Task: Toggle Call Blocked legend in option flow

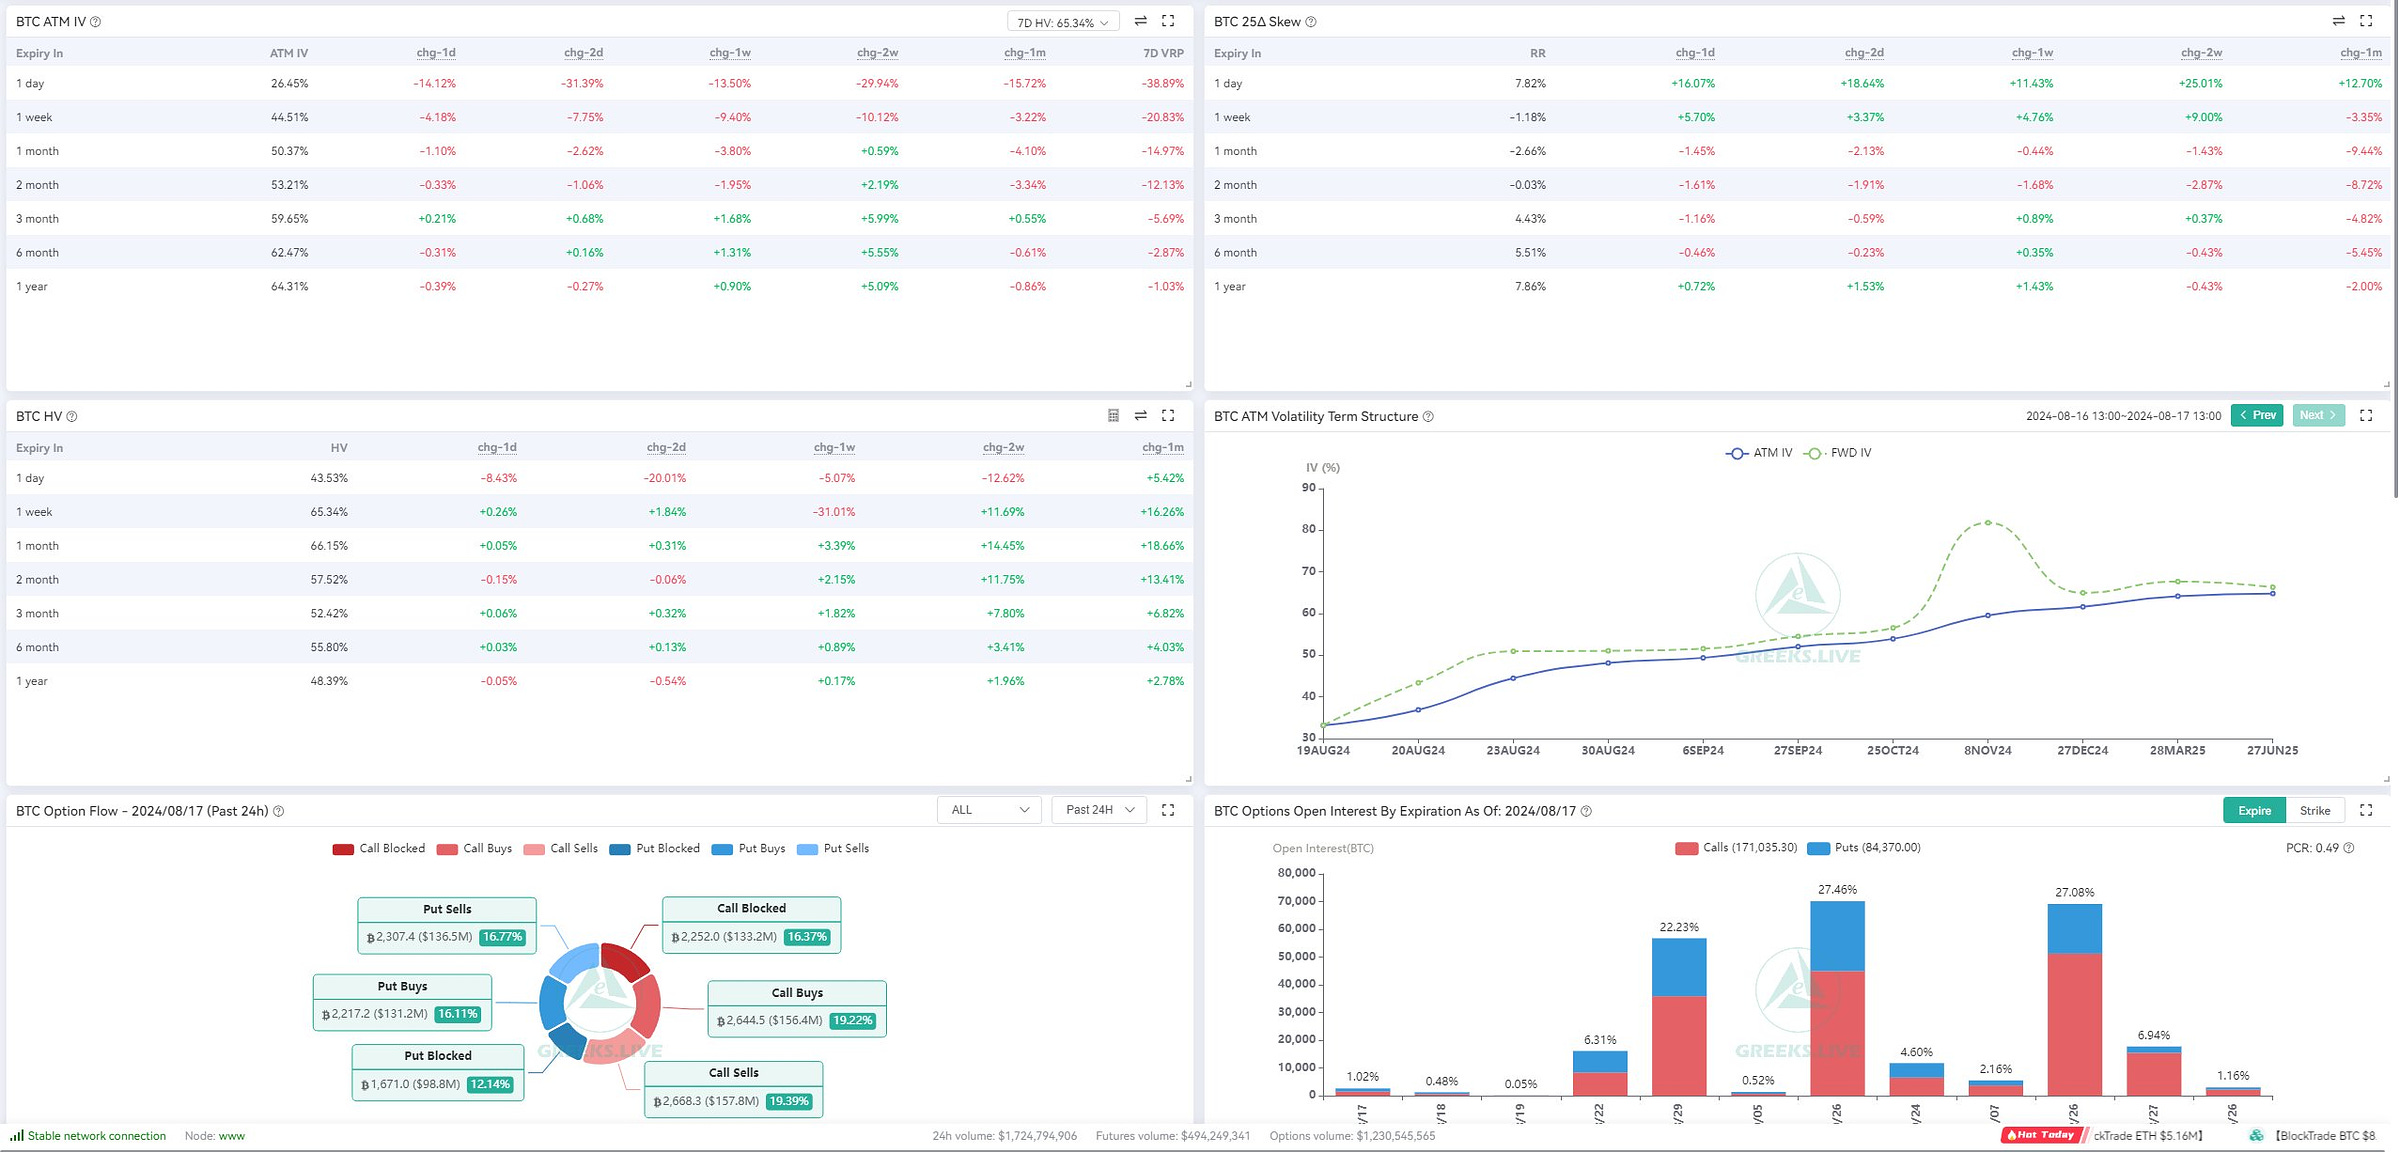Action: tap(378, 849)
